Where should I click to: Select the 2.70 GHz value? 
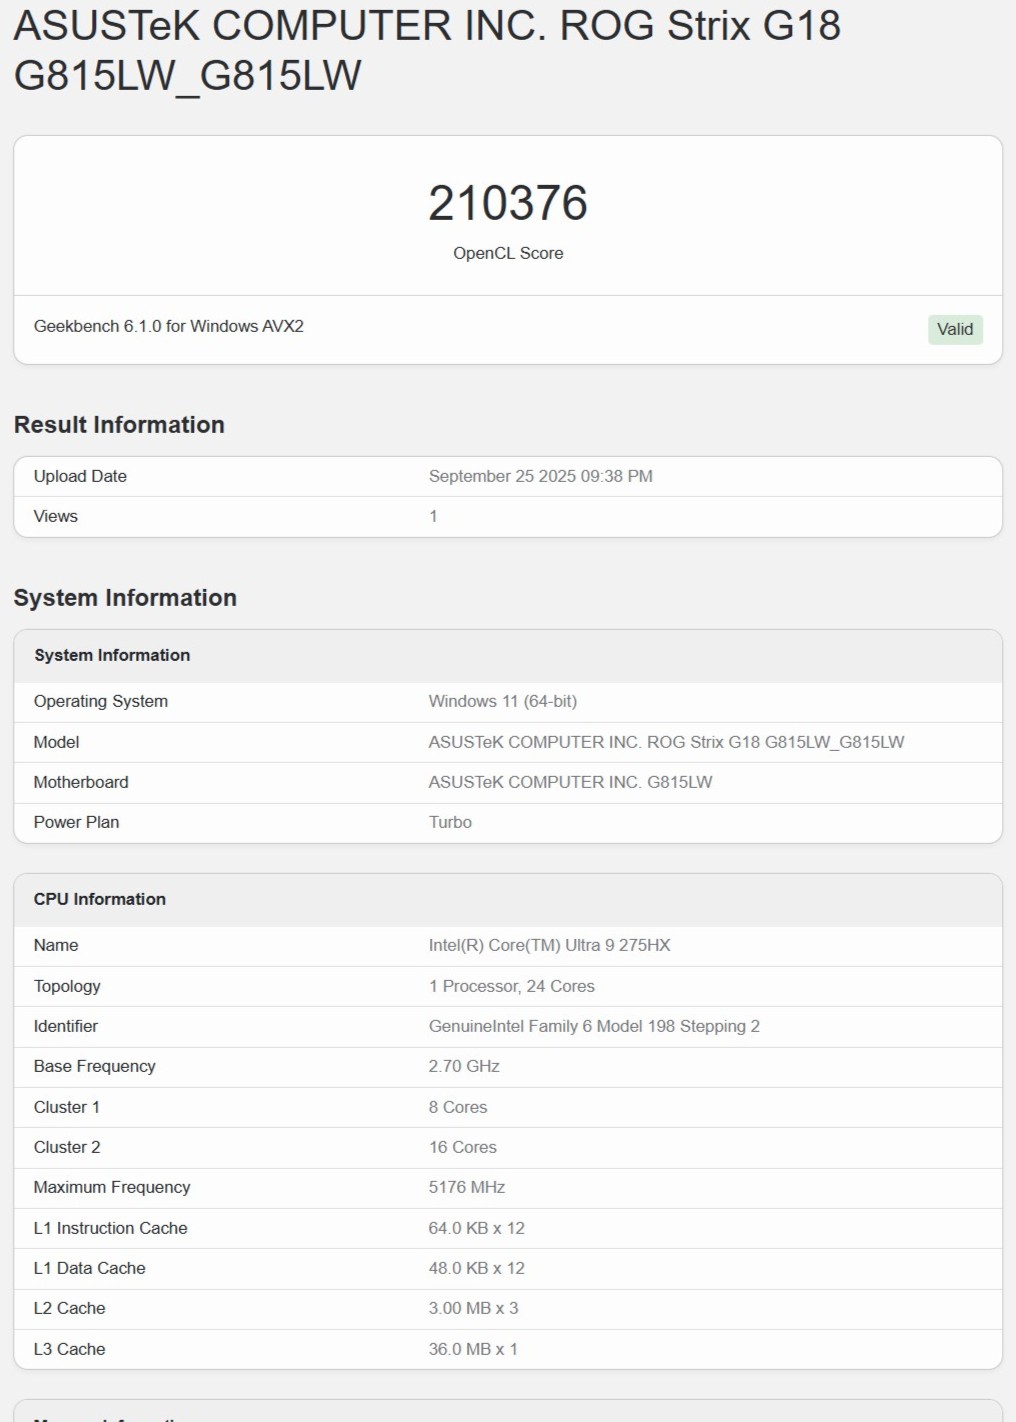pyautogui.click(x=464, y=1066)
